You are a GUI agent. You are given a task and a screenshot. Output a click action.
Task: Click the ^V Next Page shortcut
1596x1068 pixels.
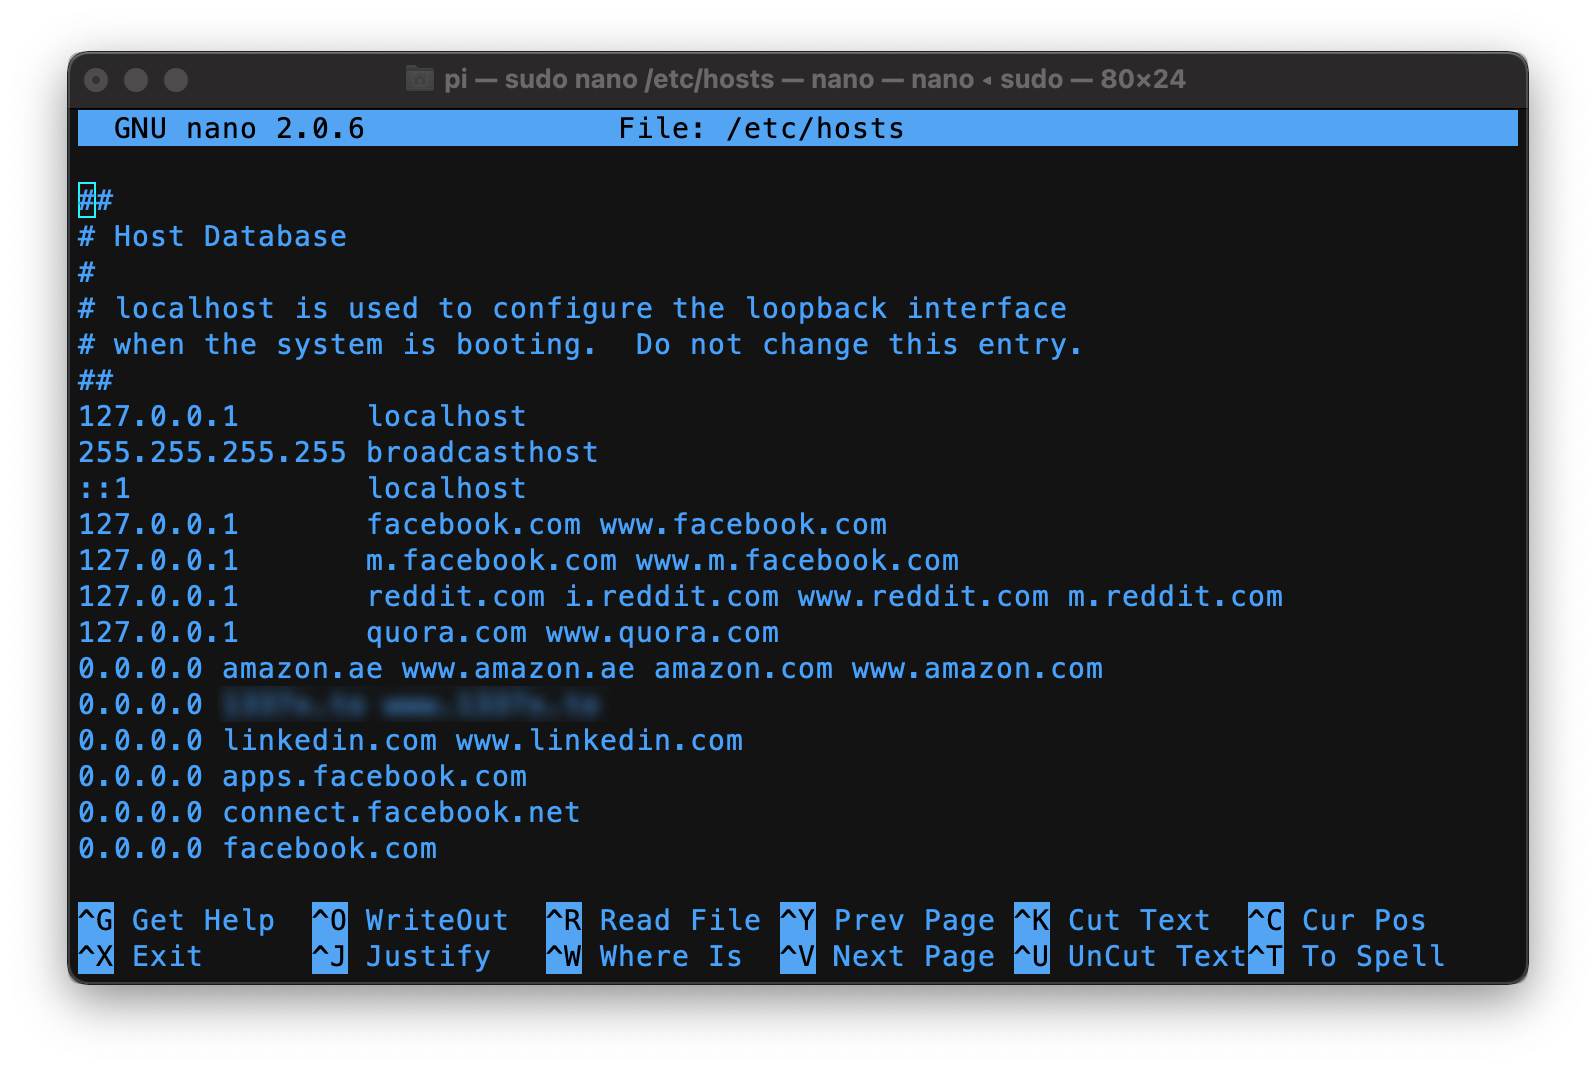click(888, 956)
